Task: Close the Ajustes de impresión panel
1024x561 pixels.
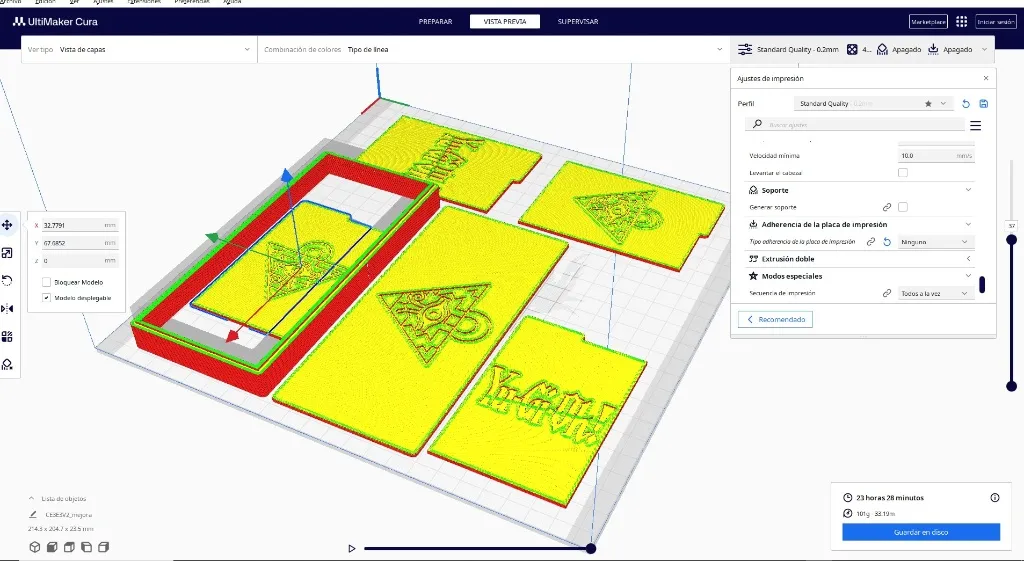Action: (x=985, y=78)
